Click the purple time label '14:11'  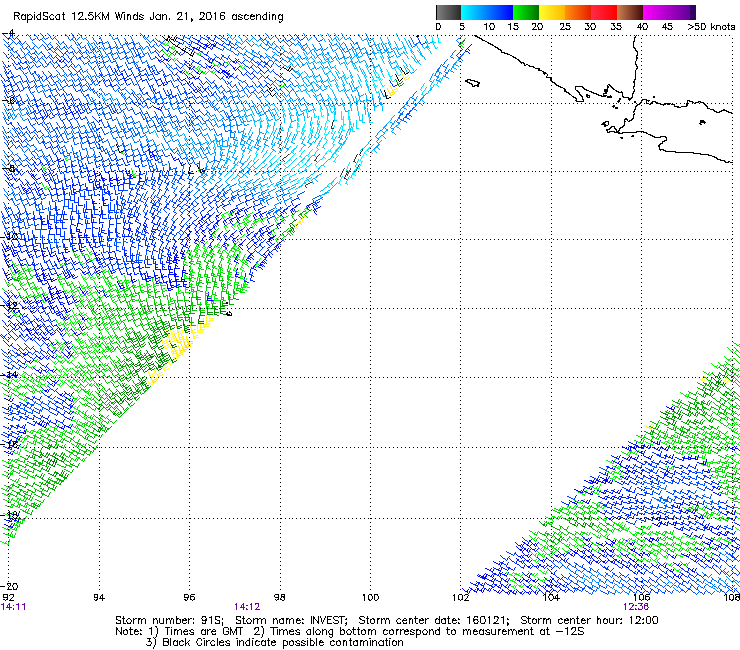point(13,607)
